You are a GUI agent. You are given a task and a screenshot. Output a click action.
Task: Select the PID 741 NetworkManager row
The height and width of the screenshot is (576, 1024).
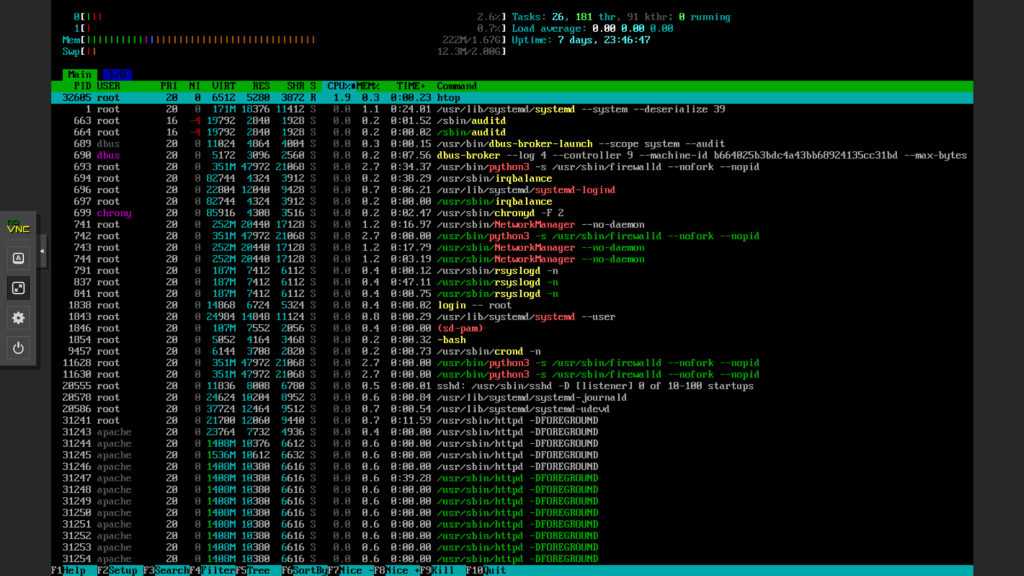(x=512, y=225)
